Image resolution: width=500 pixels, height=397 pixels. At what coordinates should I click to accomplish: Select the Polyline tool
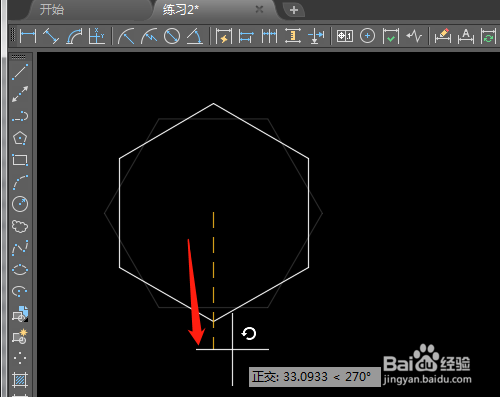[x=20, y=116]
